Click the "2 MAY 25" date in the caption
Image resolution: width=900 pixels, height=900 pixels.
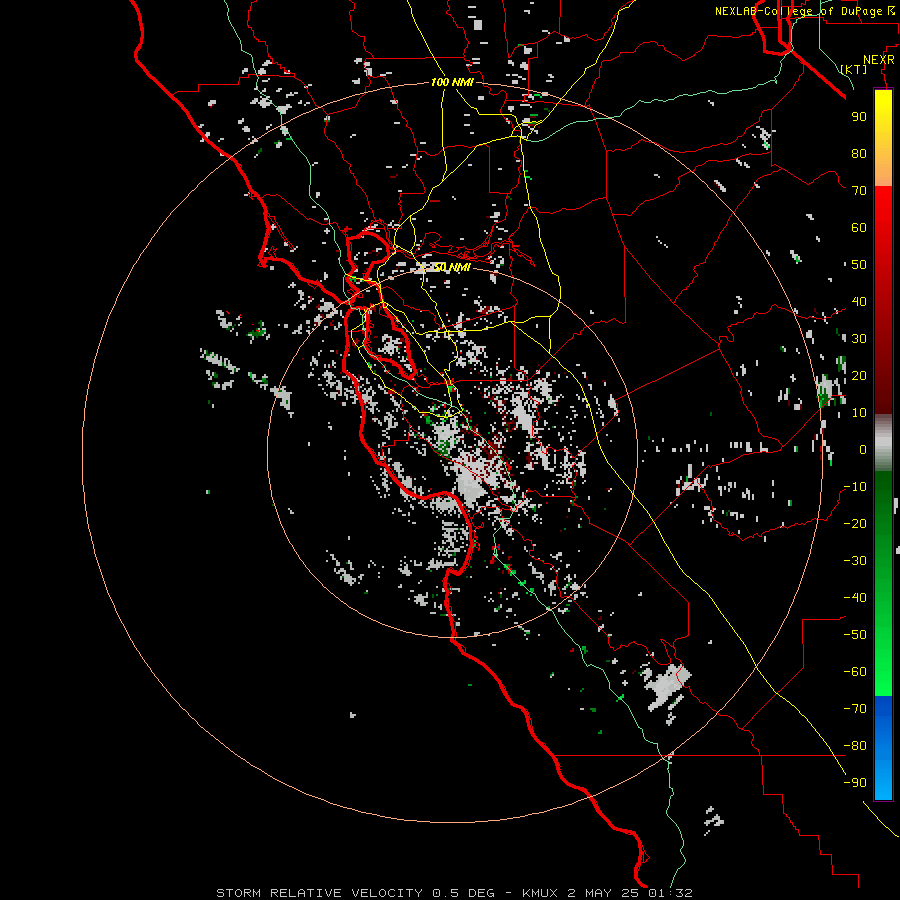pyautogui.click(x=603, y=893)
